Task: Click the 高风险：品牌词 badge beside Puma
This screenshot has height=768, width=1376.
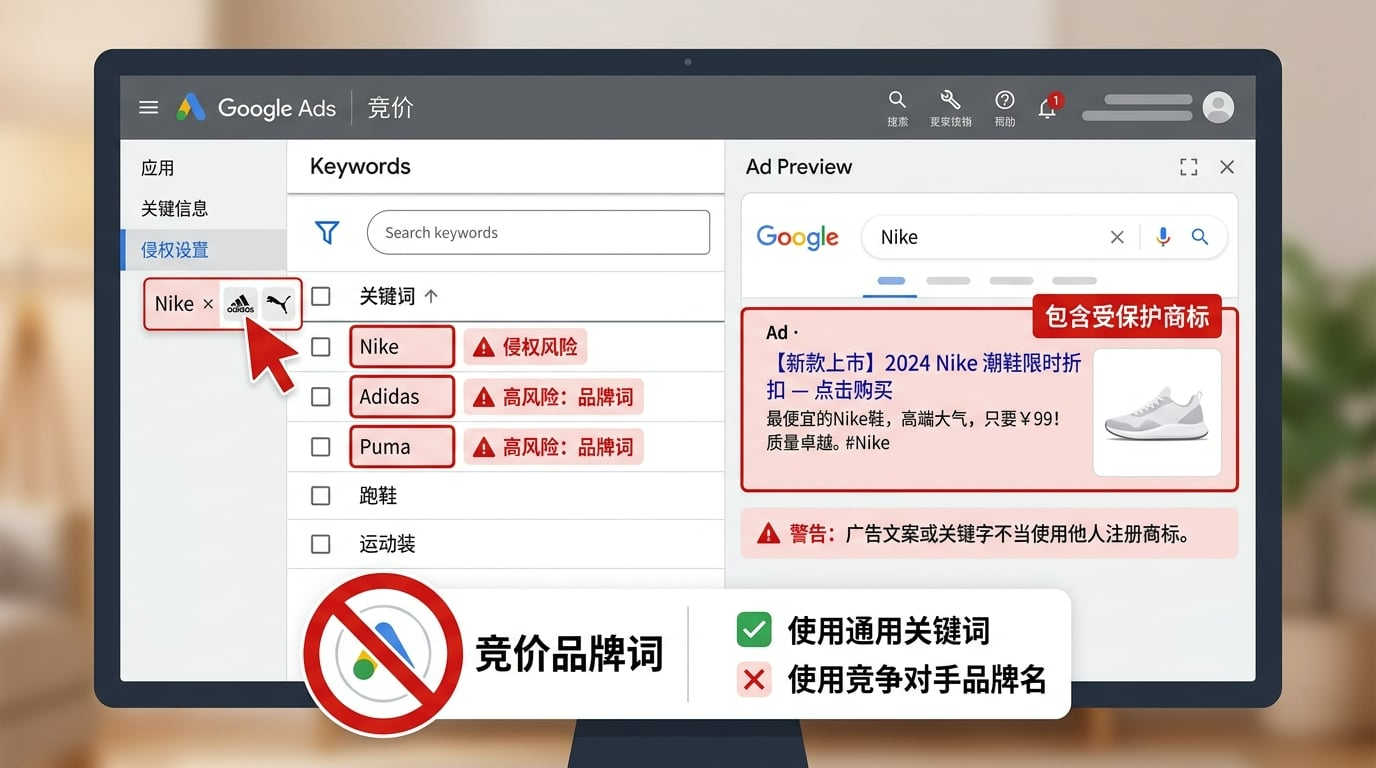Action: (553, 447)
